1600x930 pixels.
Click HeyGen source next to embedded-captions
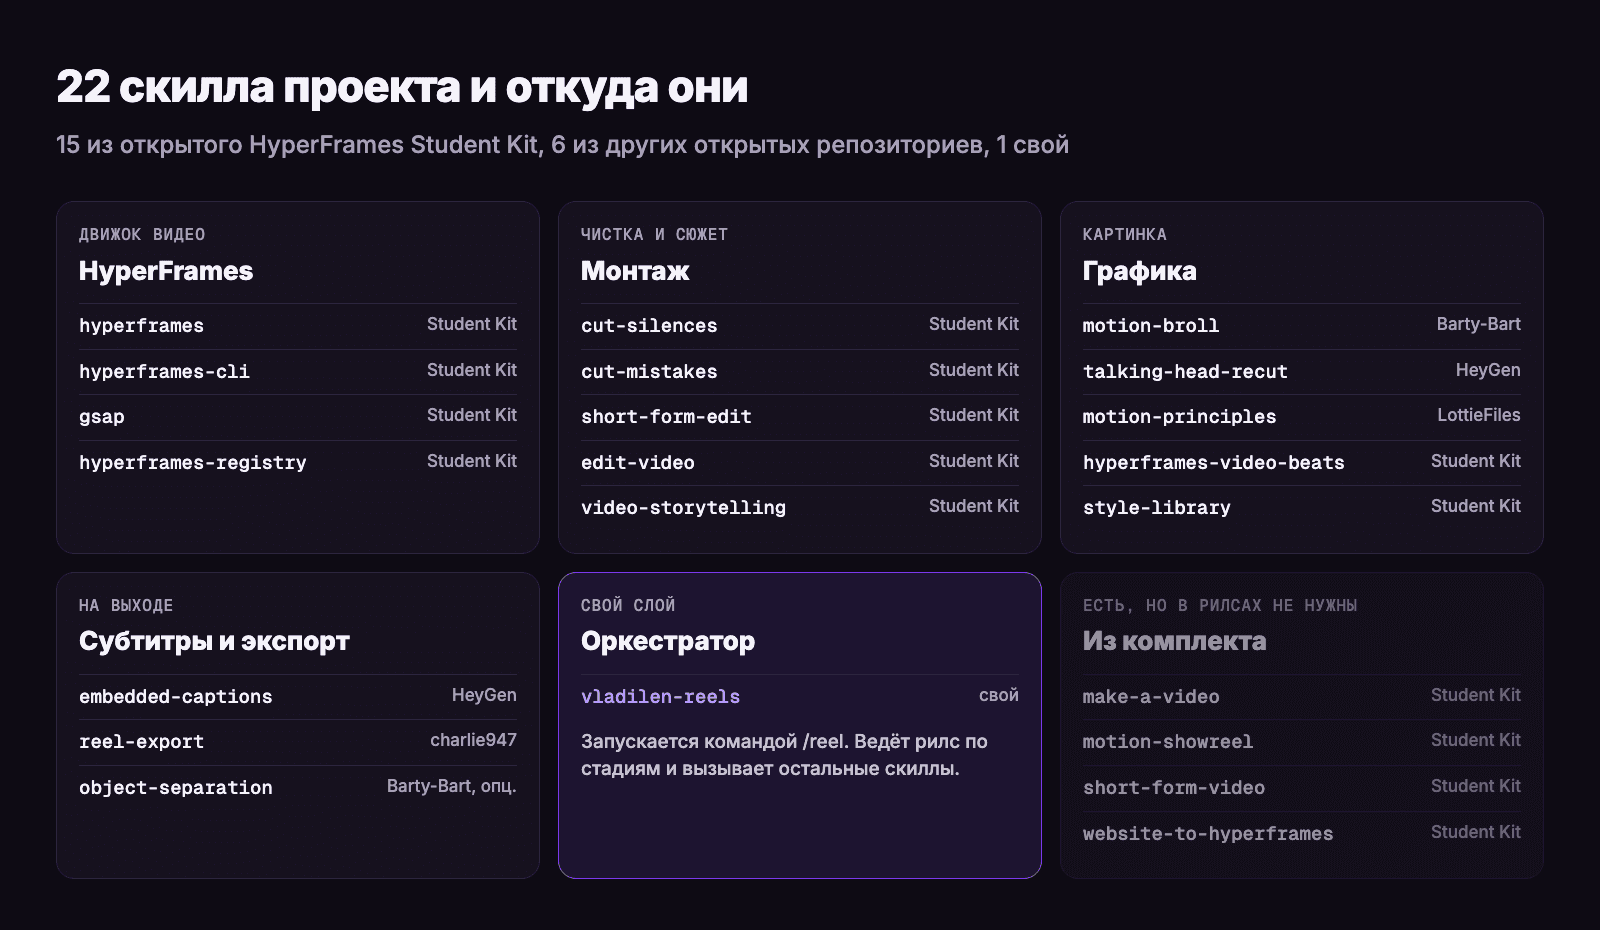pyautogui.click(x=484, y=695)
